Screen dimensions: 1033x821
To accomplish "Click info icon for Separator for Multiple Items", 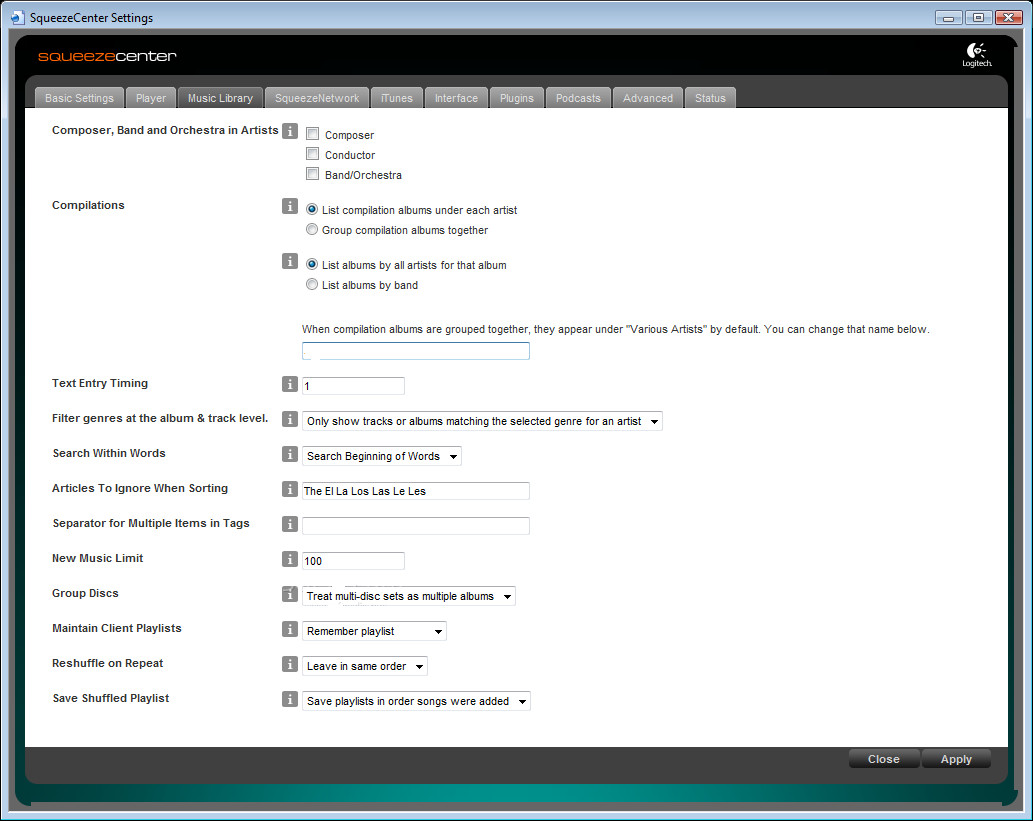I will tap(290, 524).
